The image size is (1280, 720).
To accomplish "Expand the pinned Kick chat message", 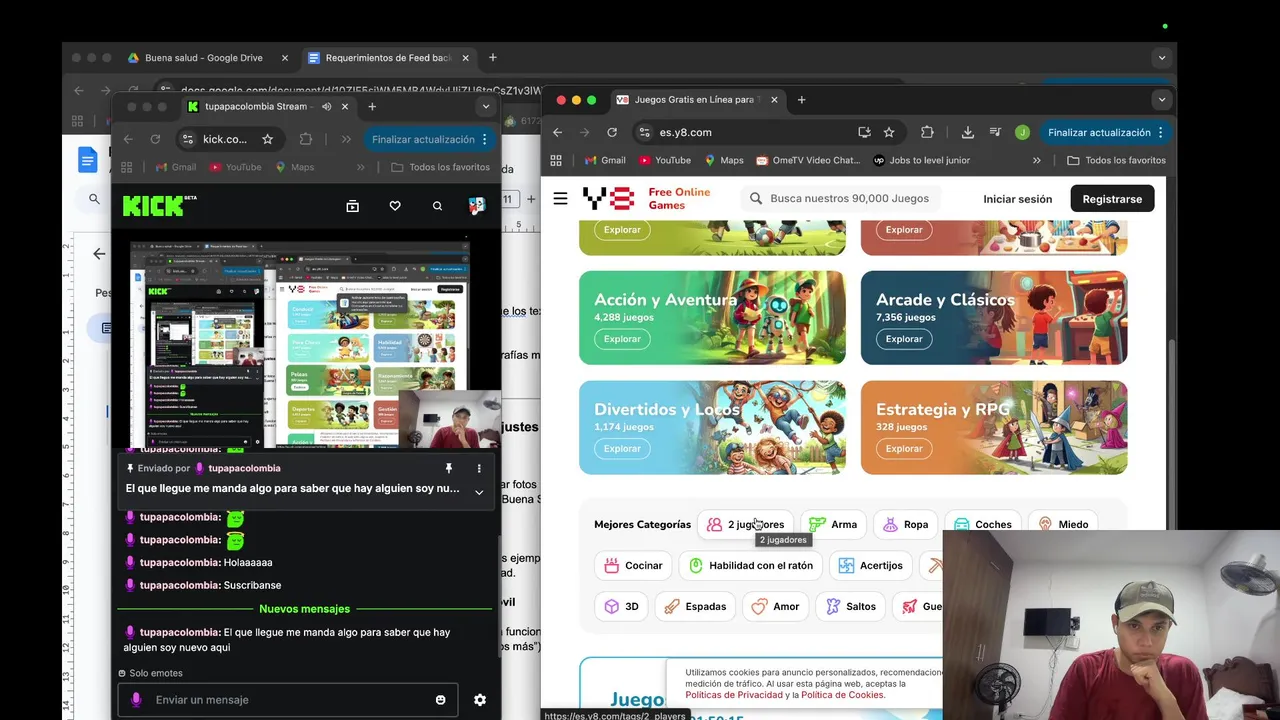I will coord(479,491).
